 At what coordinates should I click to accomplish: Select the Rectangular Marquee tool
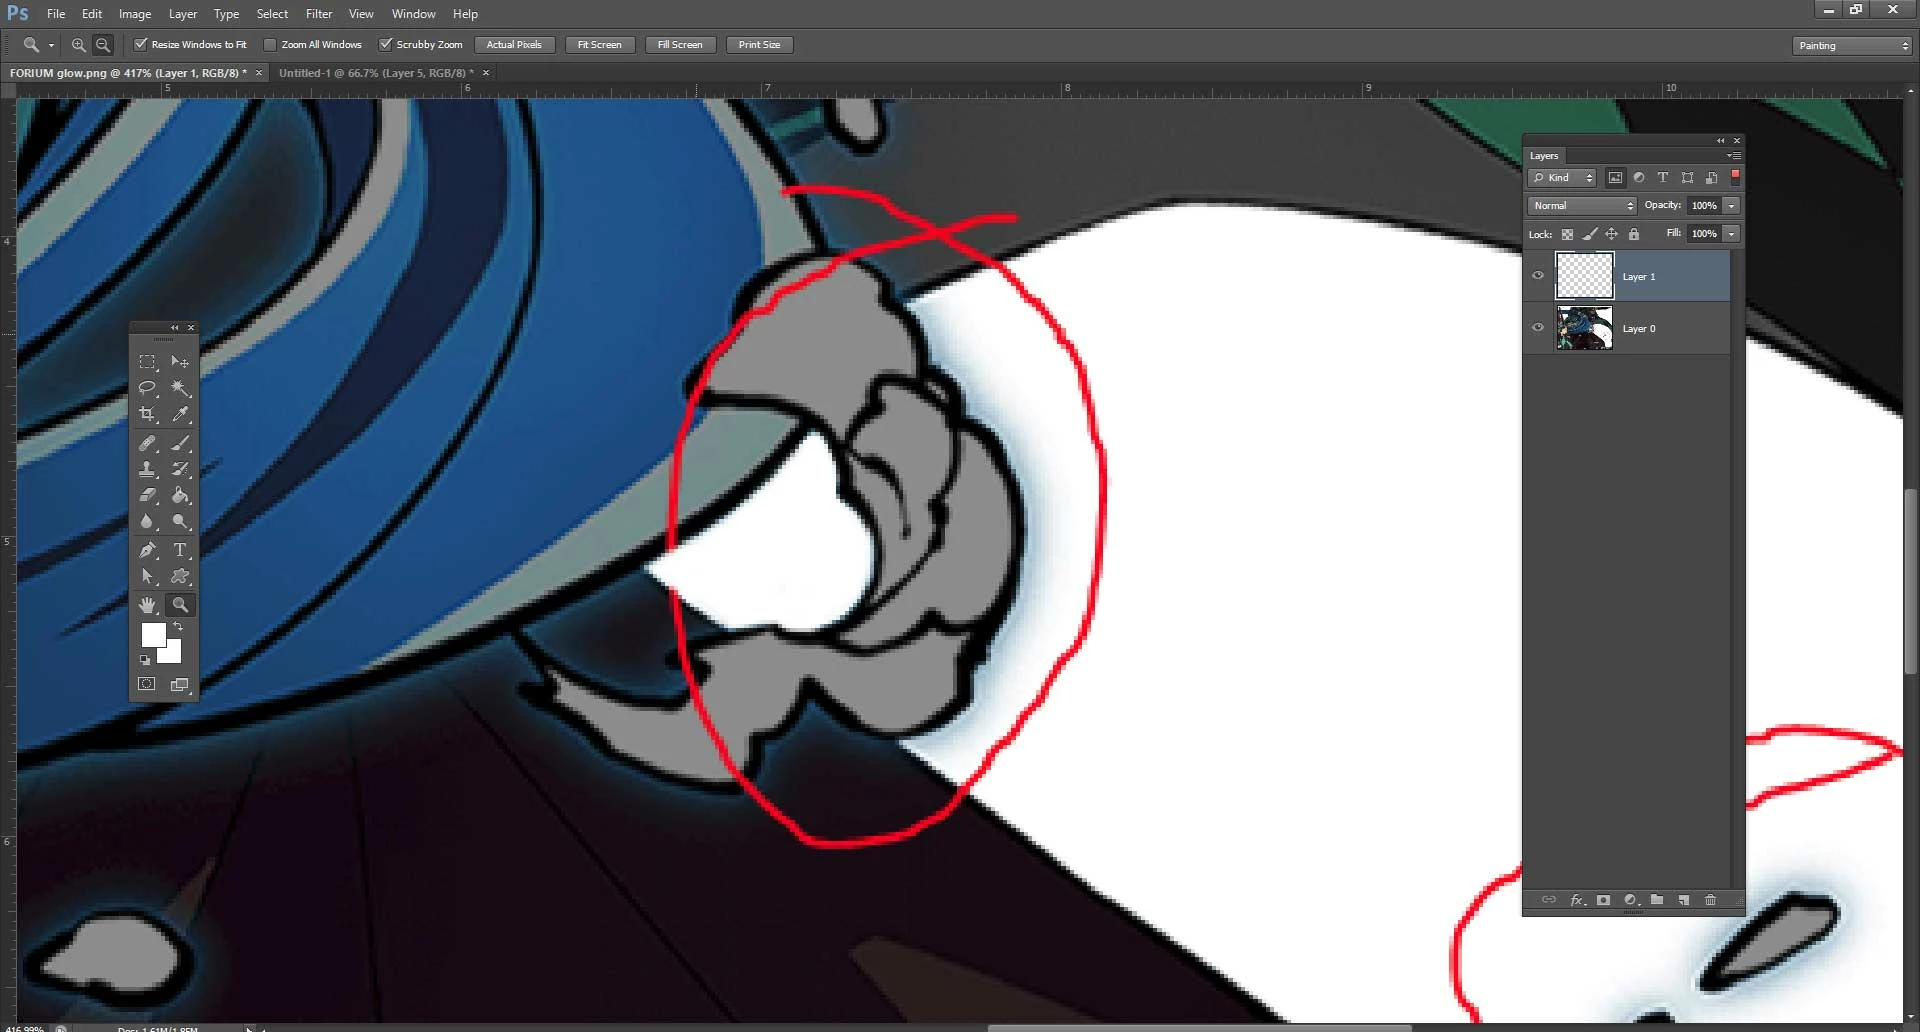click(x=147, y=362)
